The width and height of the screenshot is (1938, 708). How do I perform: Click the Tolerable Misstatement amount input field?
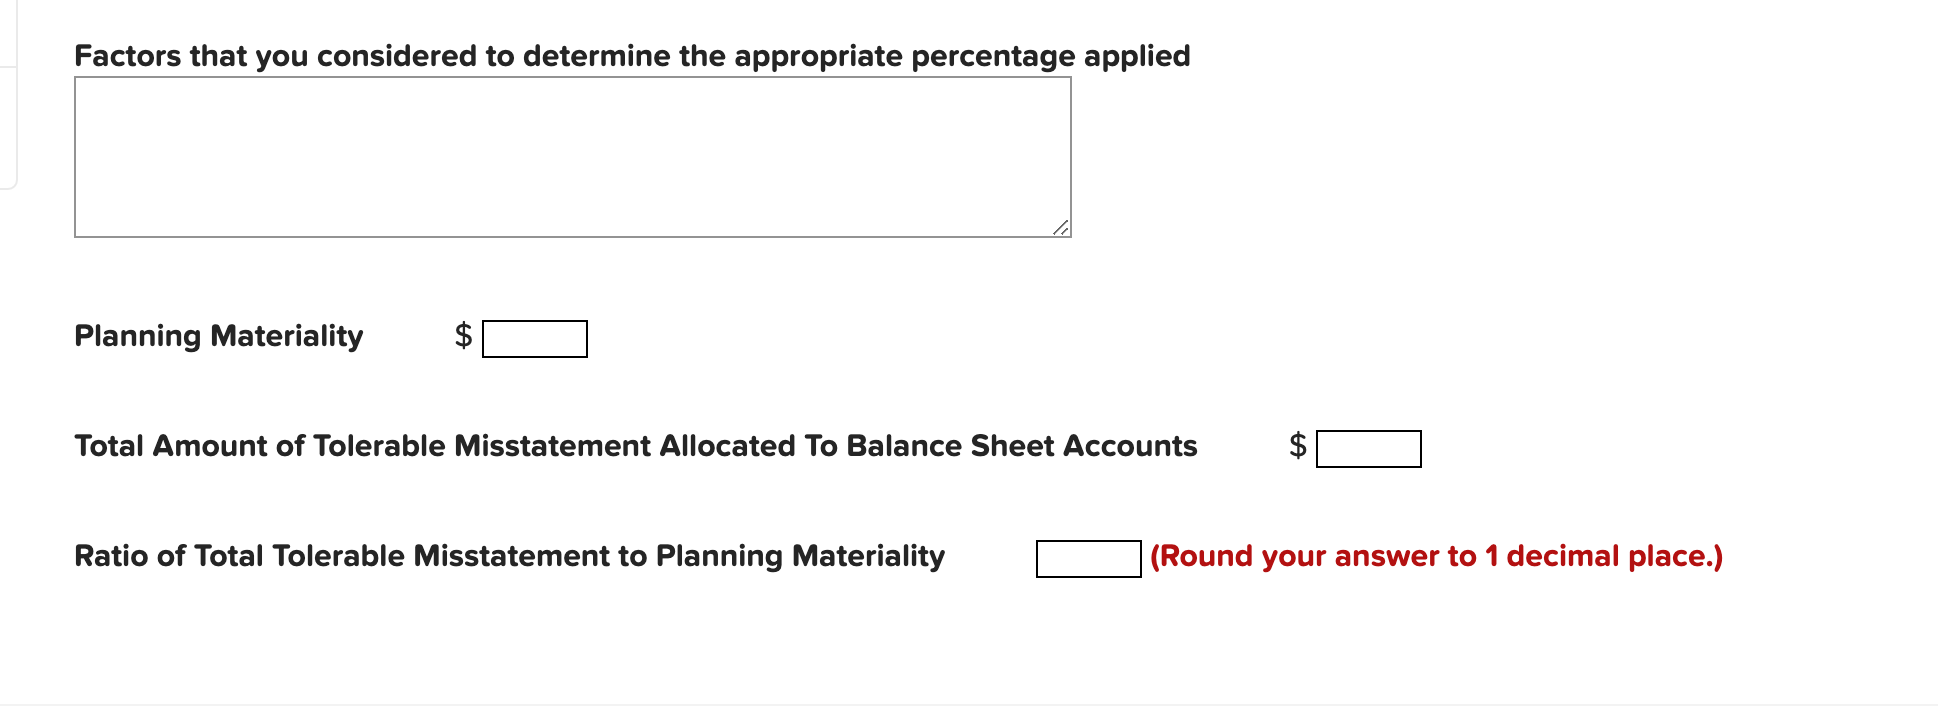pos(1370,449)
